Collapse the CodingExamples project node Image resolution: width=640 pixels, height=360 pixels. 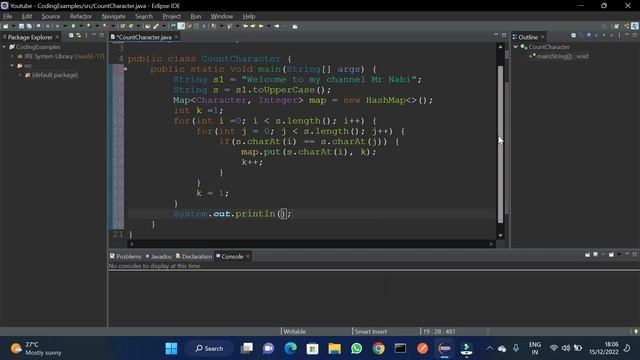[4, 47]
